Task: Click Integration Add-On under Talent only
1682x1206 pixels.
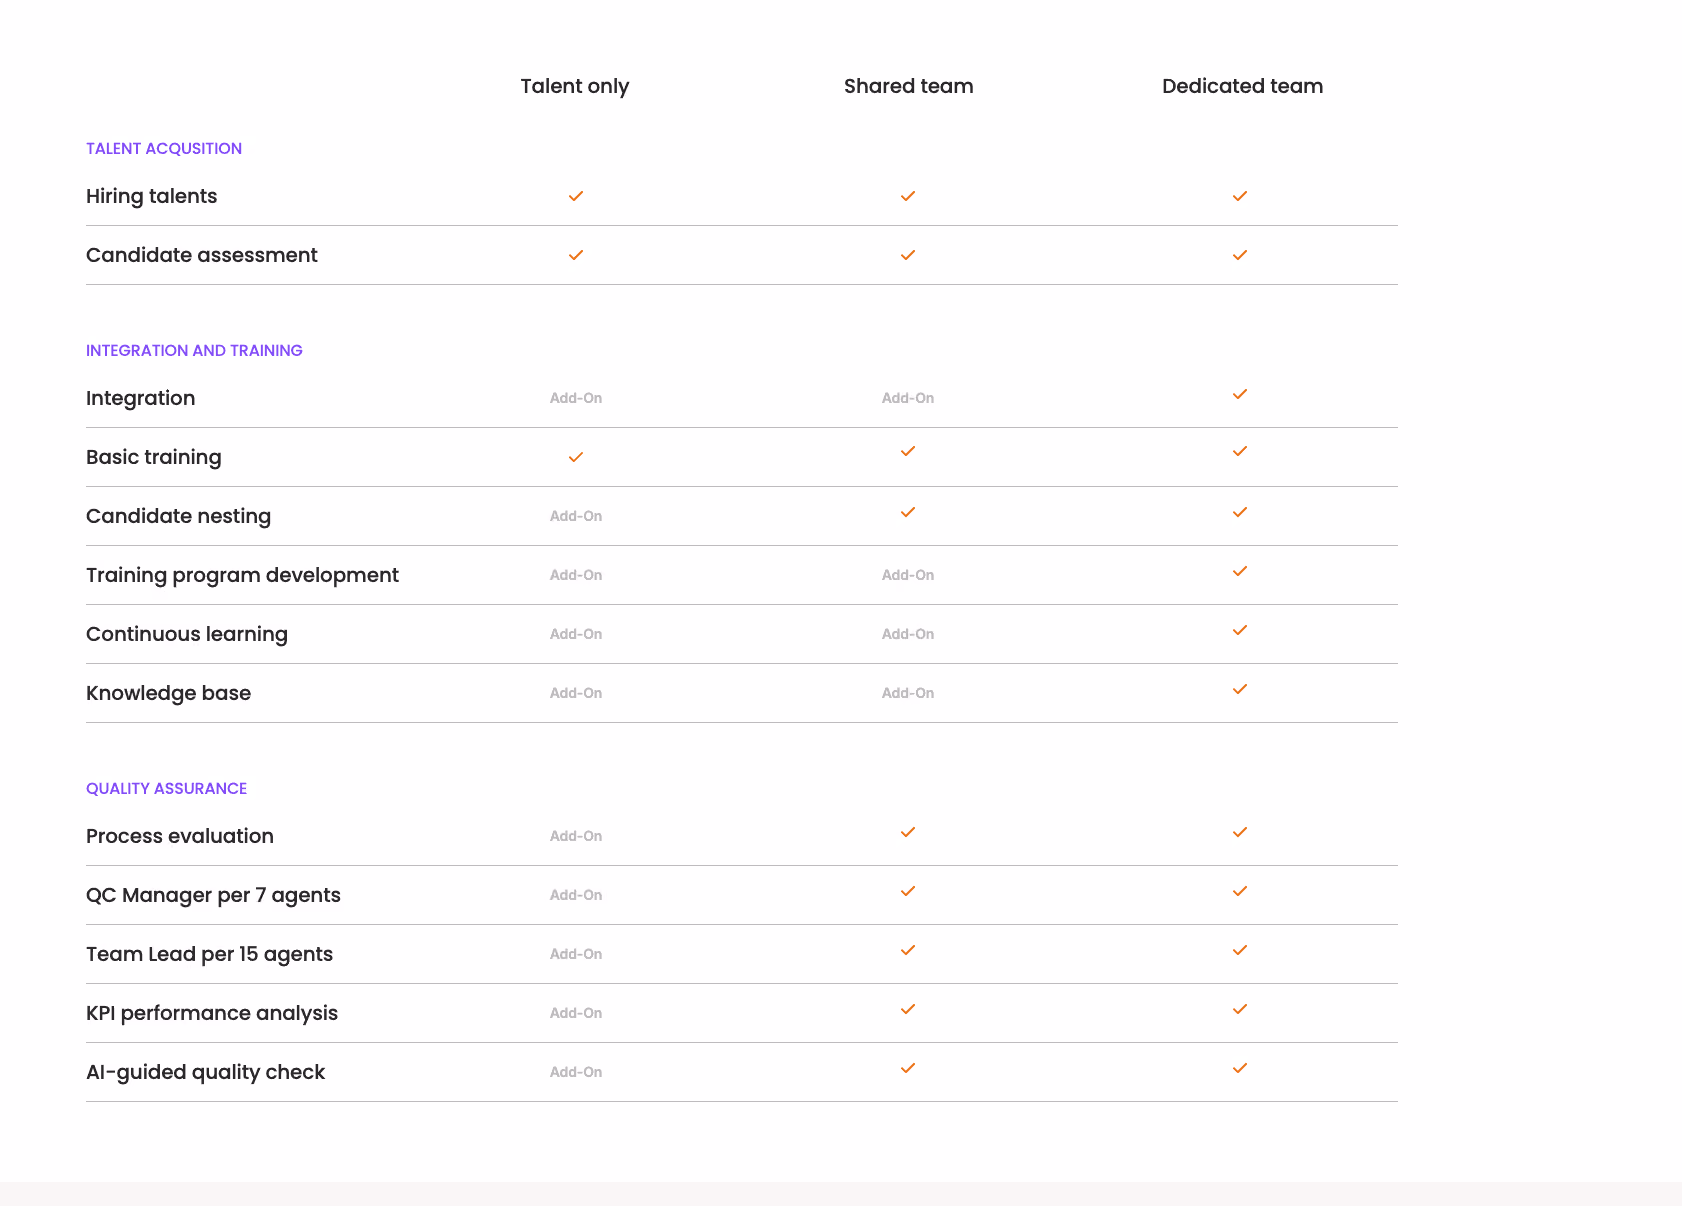Action: [576, 398]
